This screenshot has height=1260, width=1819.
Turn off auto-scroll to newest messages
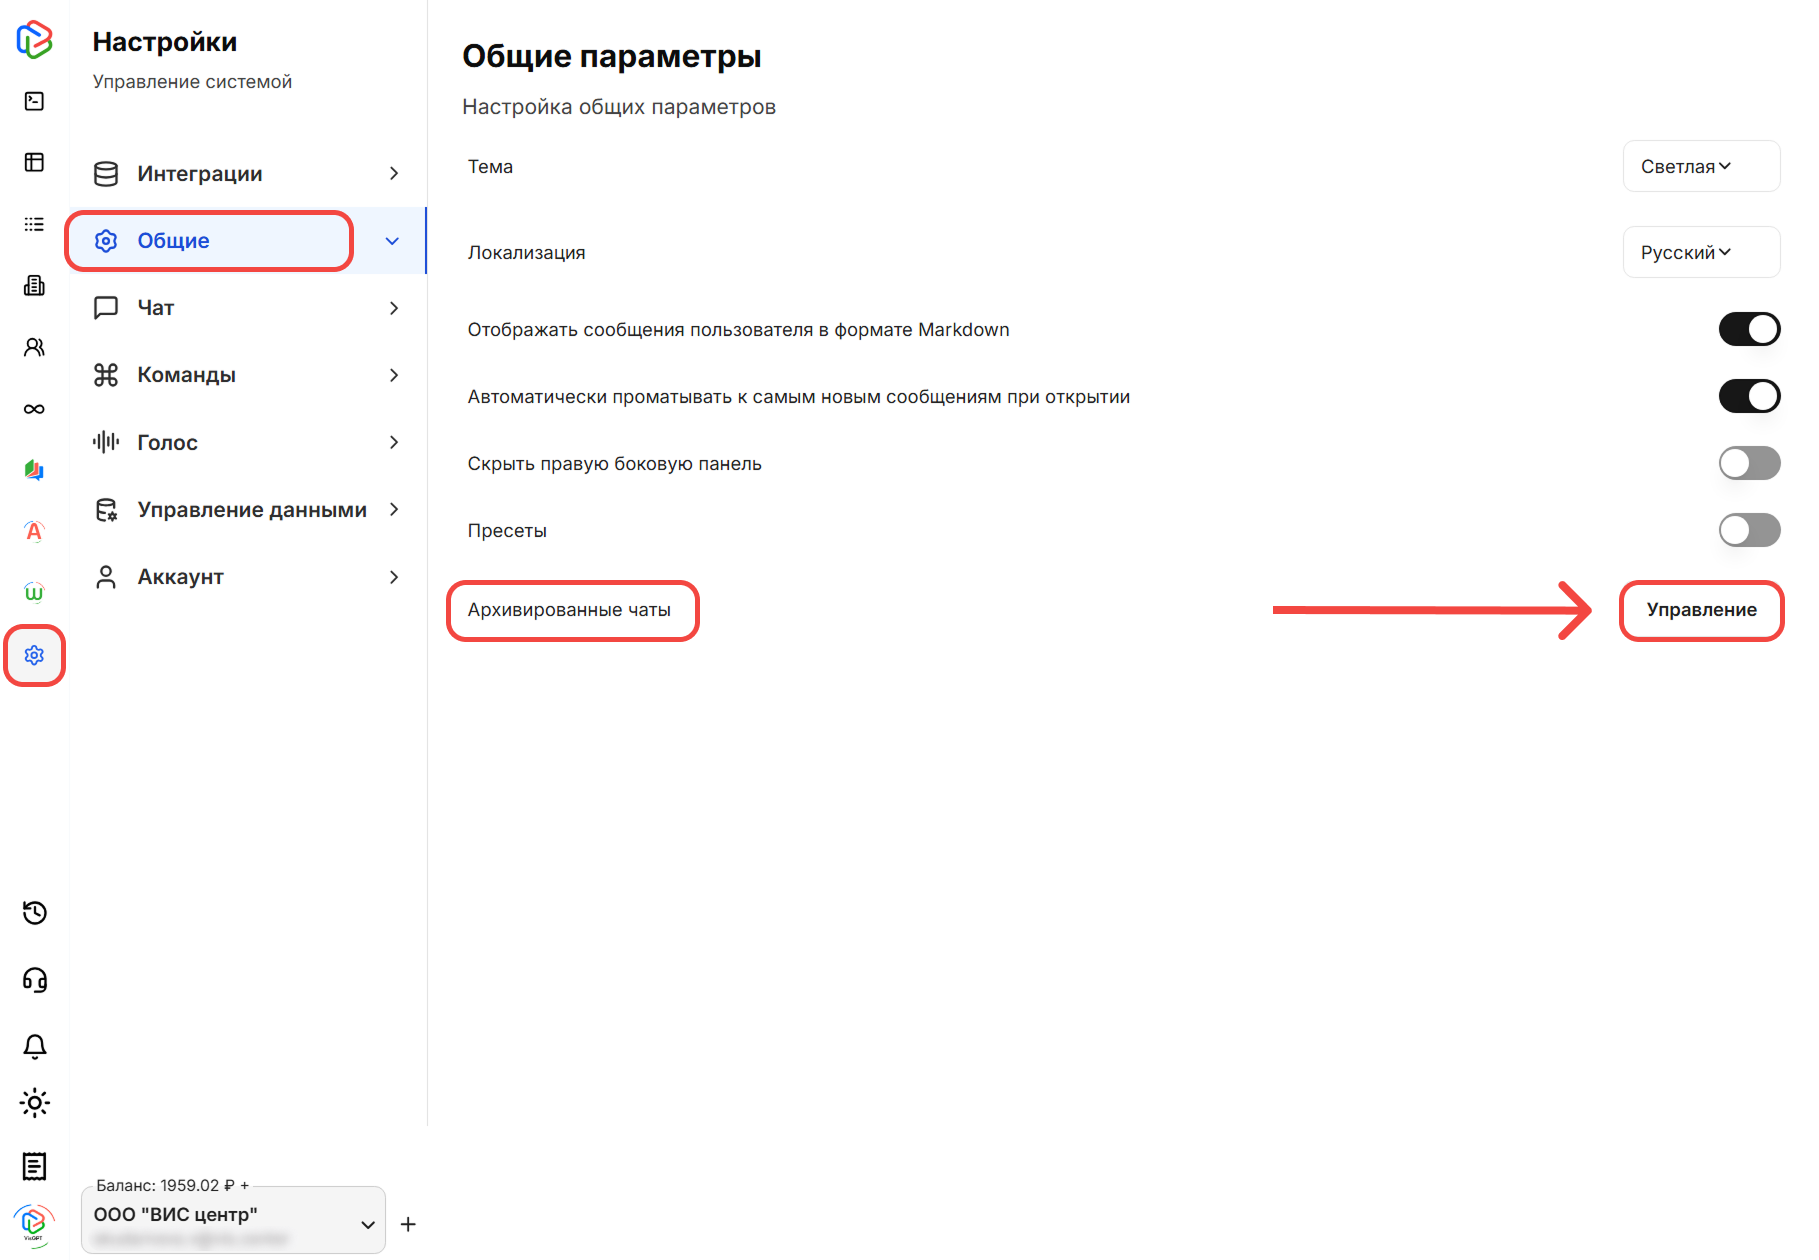click(1749, 396)
